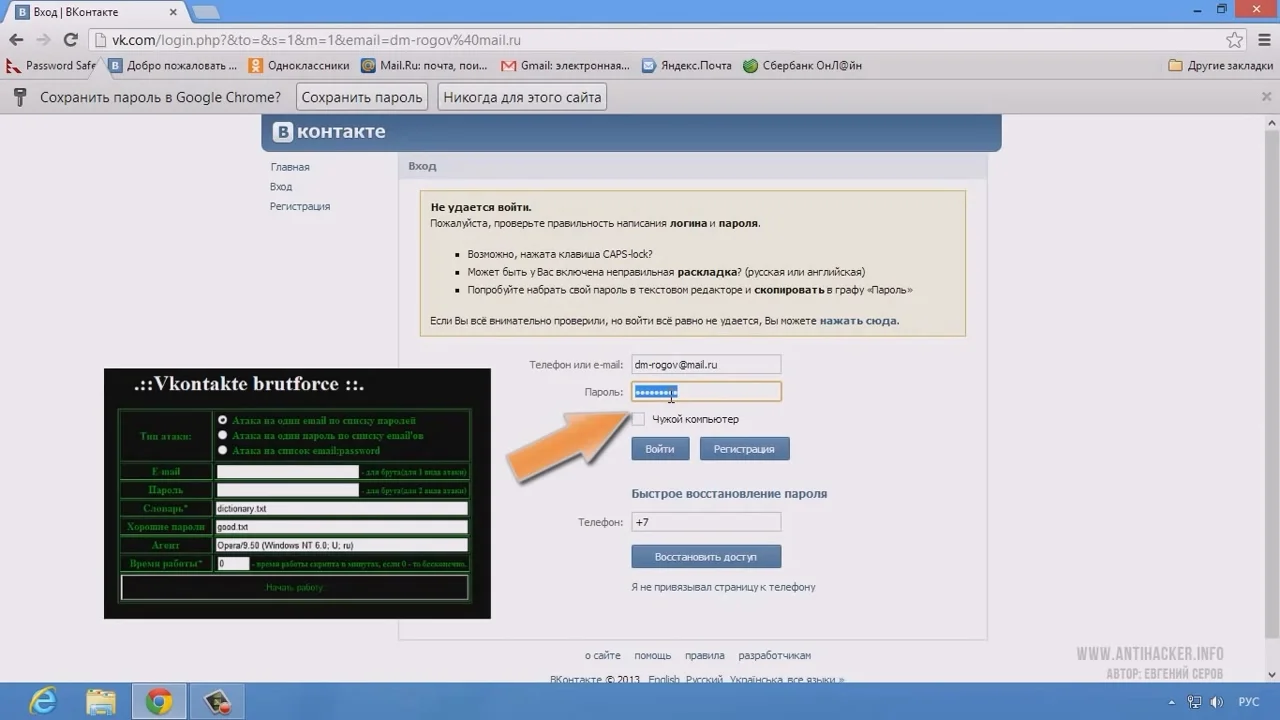Click the blue Регистрация button
The width and height of the screenshot is (1280, 720).
pyautogui.click(x=744, y=449)
